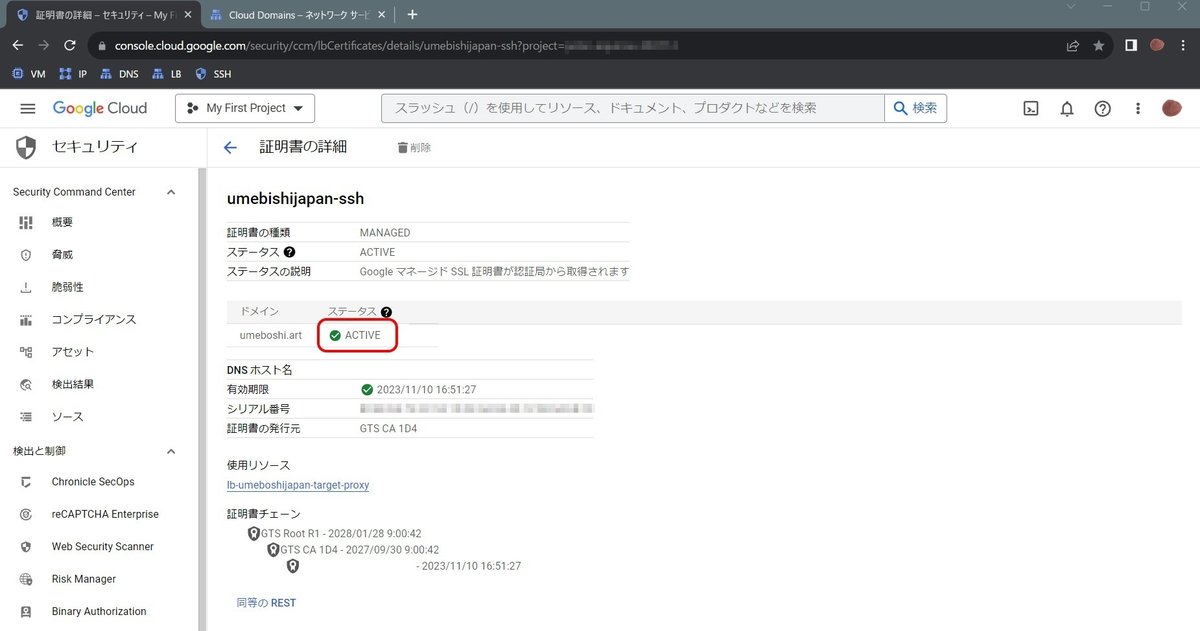The width and height of the screenshot is (1200, 631).
Task: Open the browser tab search chevron
Action: click(1071, 7)
